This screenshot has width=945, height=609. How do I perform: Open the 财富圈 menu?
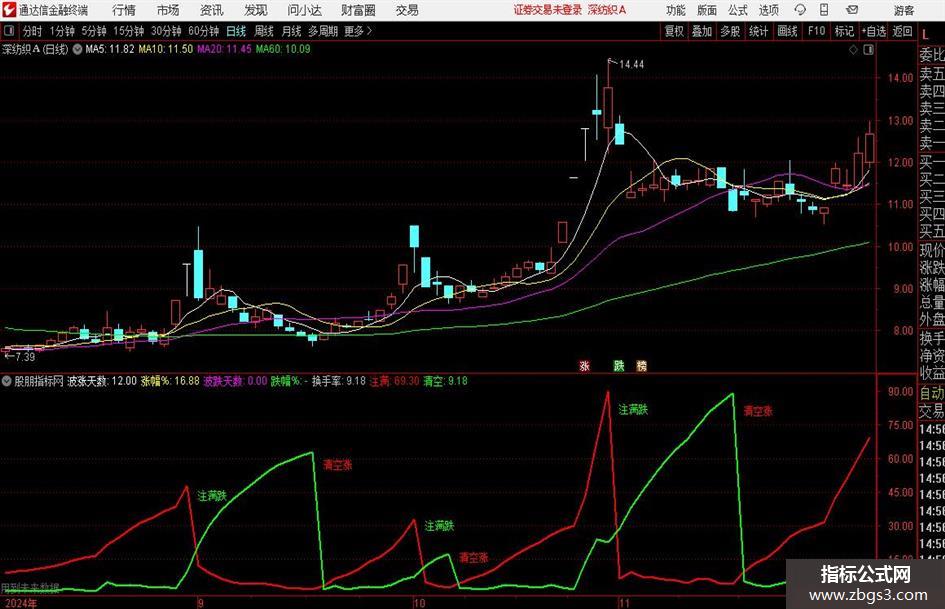pyautogui.click(x=358, y=10)
